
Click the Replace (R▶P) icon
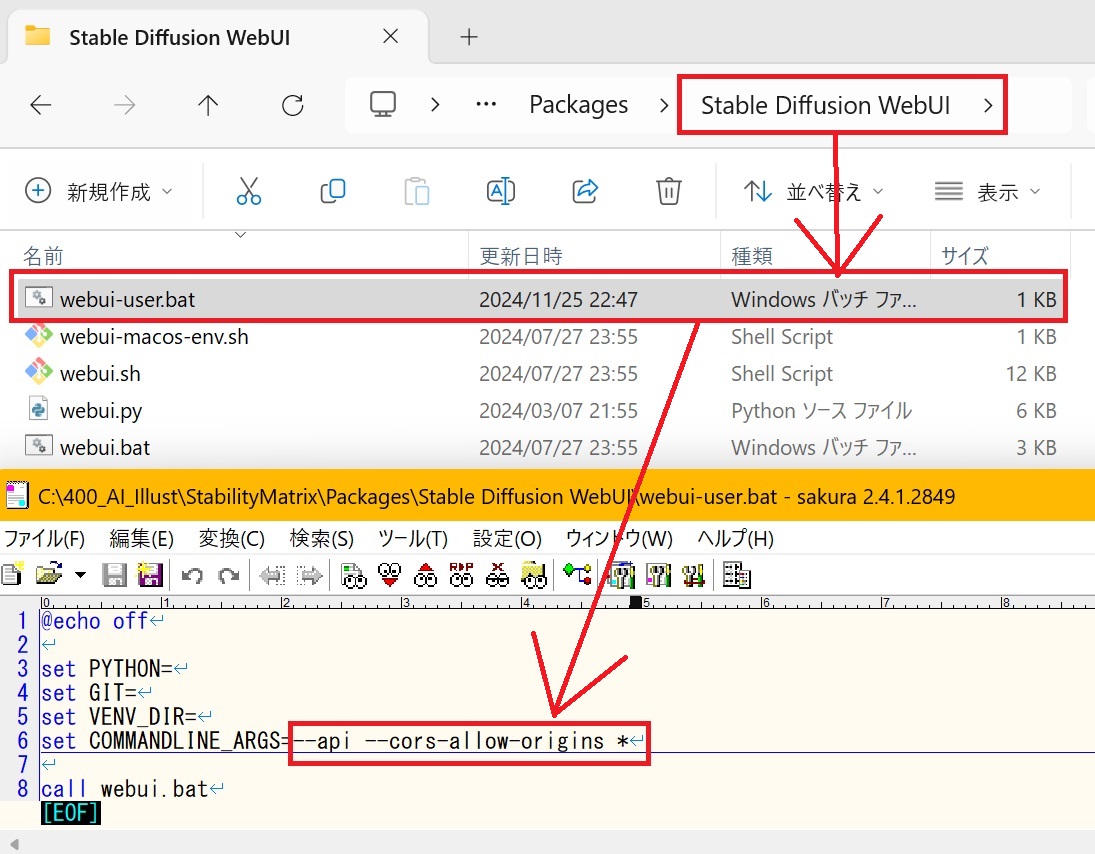(461, 575)
